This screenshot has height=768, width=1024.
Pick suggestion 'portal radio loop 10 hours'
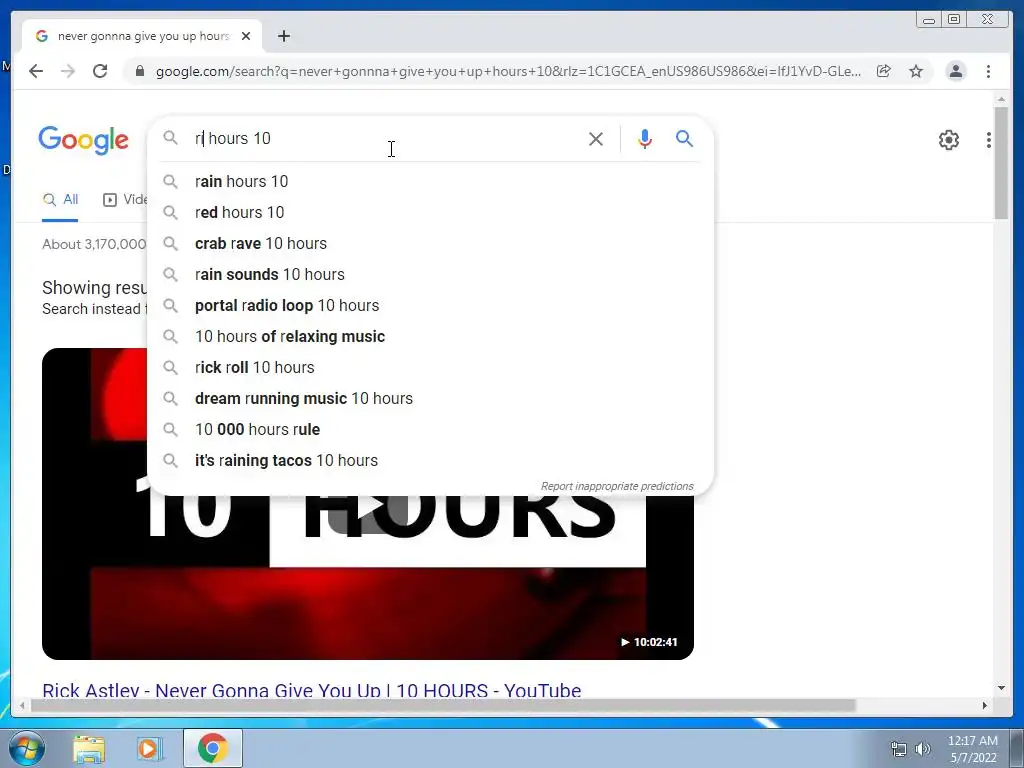click(431, 306)
